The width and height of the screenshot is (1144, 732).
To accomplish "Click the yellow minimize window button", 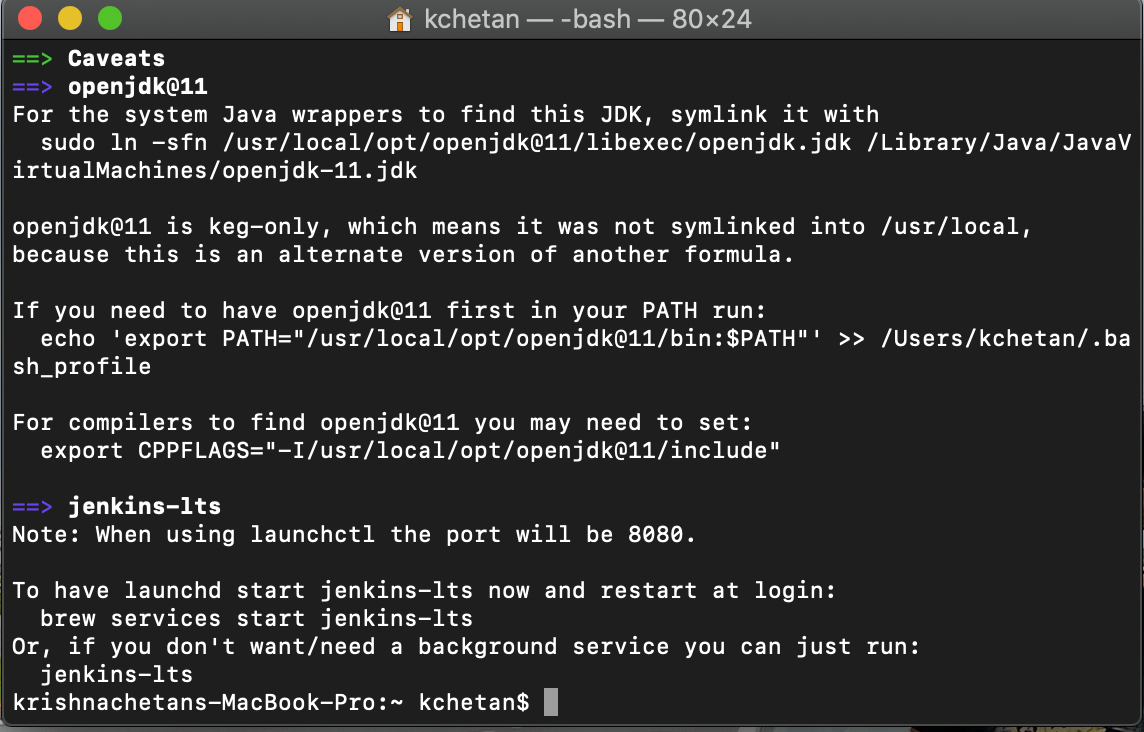I will pyautogui.click(x=70, y=18).
